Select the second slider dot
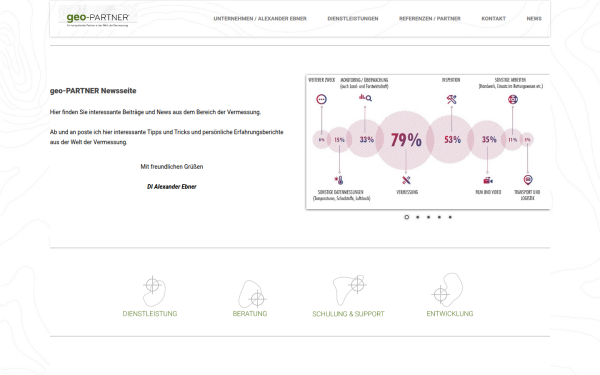The height and width of the screenshot is (375, 600). (x=417, y=217)
